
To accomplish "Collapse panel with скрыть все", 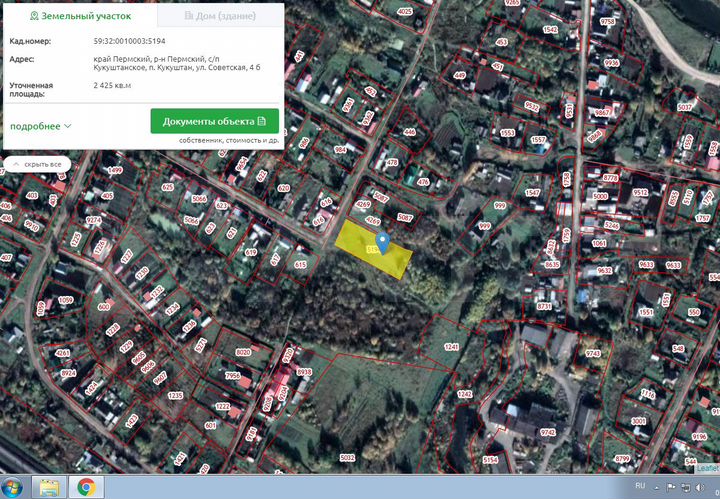I will click(x=38, y=163).
